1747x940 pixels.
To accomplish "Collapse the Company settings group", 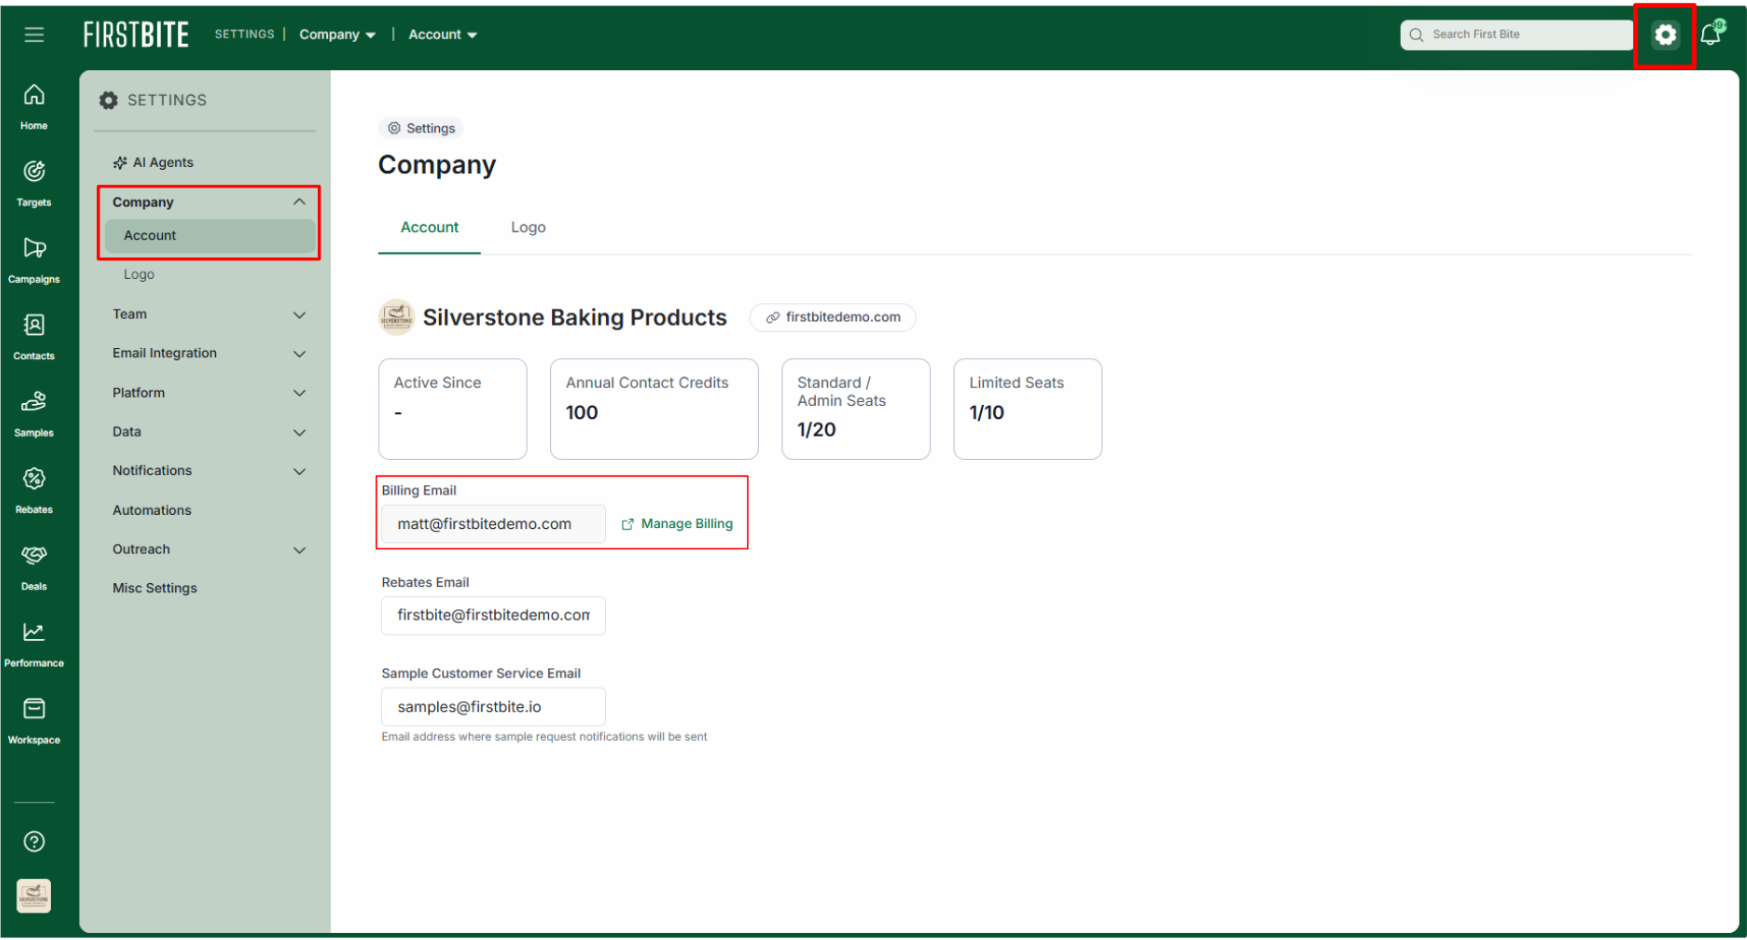I will coord(299,202).
